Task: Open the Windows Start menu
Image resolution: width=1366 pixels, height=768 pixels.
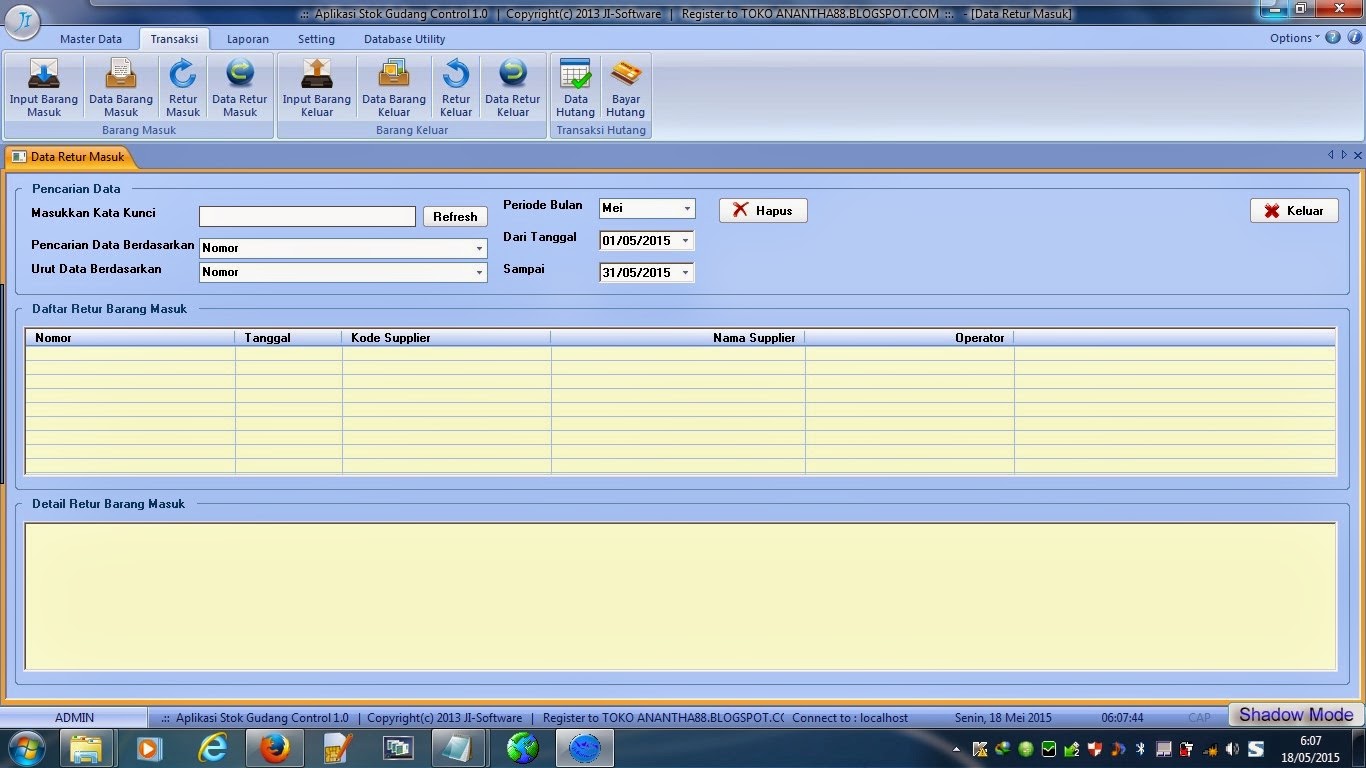Action: [x=26, y=748]
